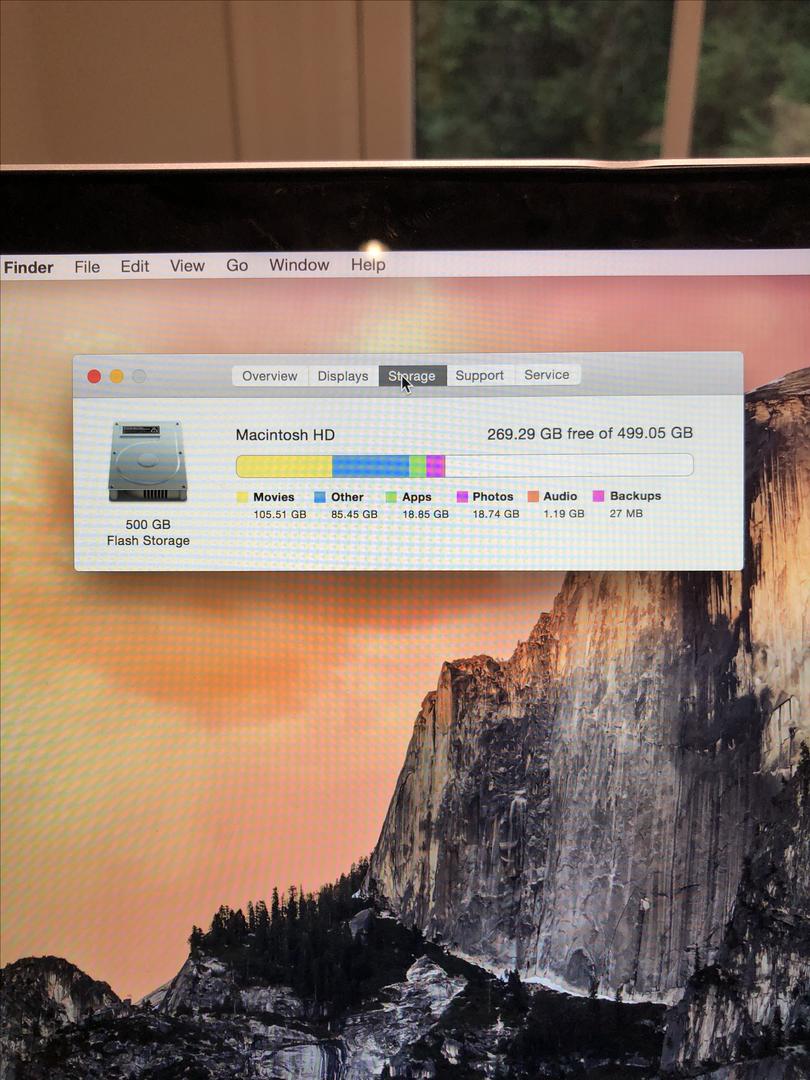Screen dimensions: 810x1080
Task: Click the blue Other legend swatch
Action: 320,497
